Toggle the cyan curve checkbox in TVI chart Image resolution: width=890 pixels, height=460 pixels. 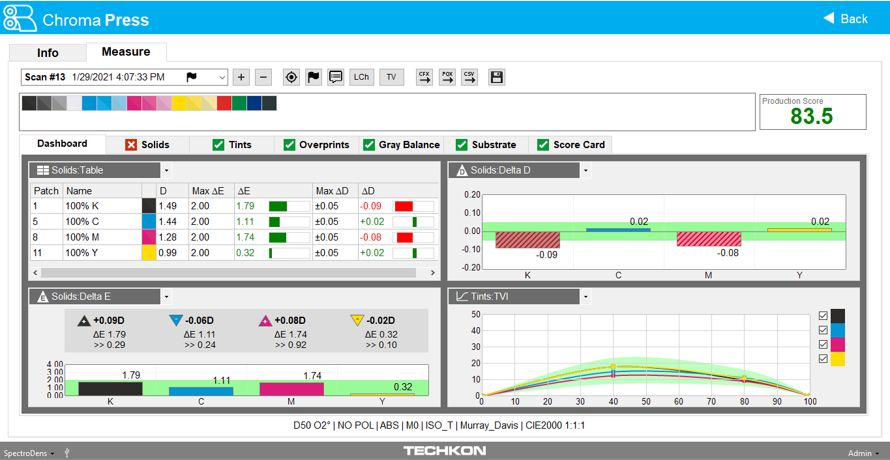pyautogui.click(x=823, y=330)
